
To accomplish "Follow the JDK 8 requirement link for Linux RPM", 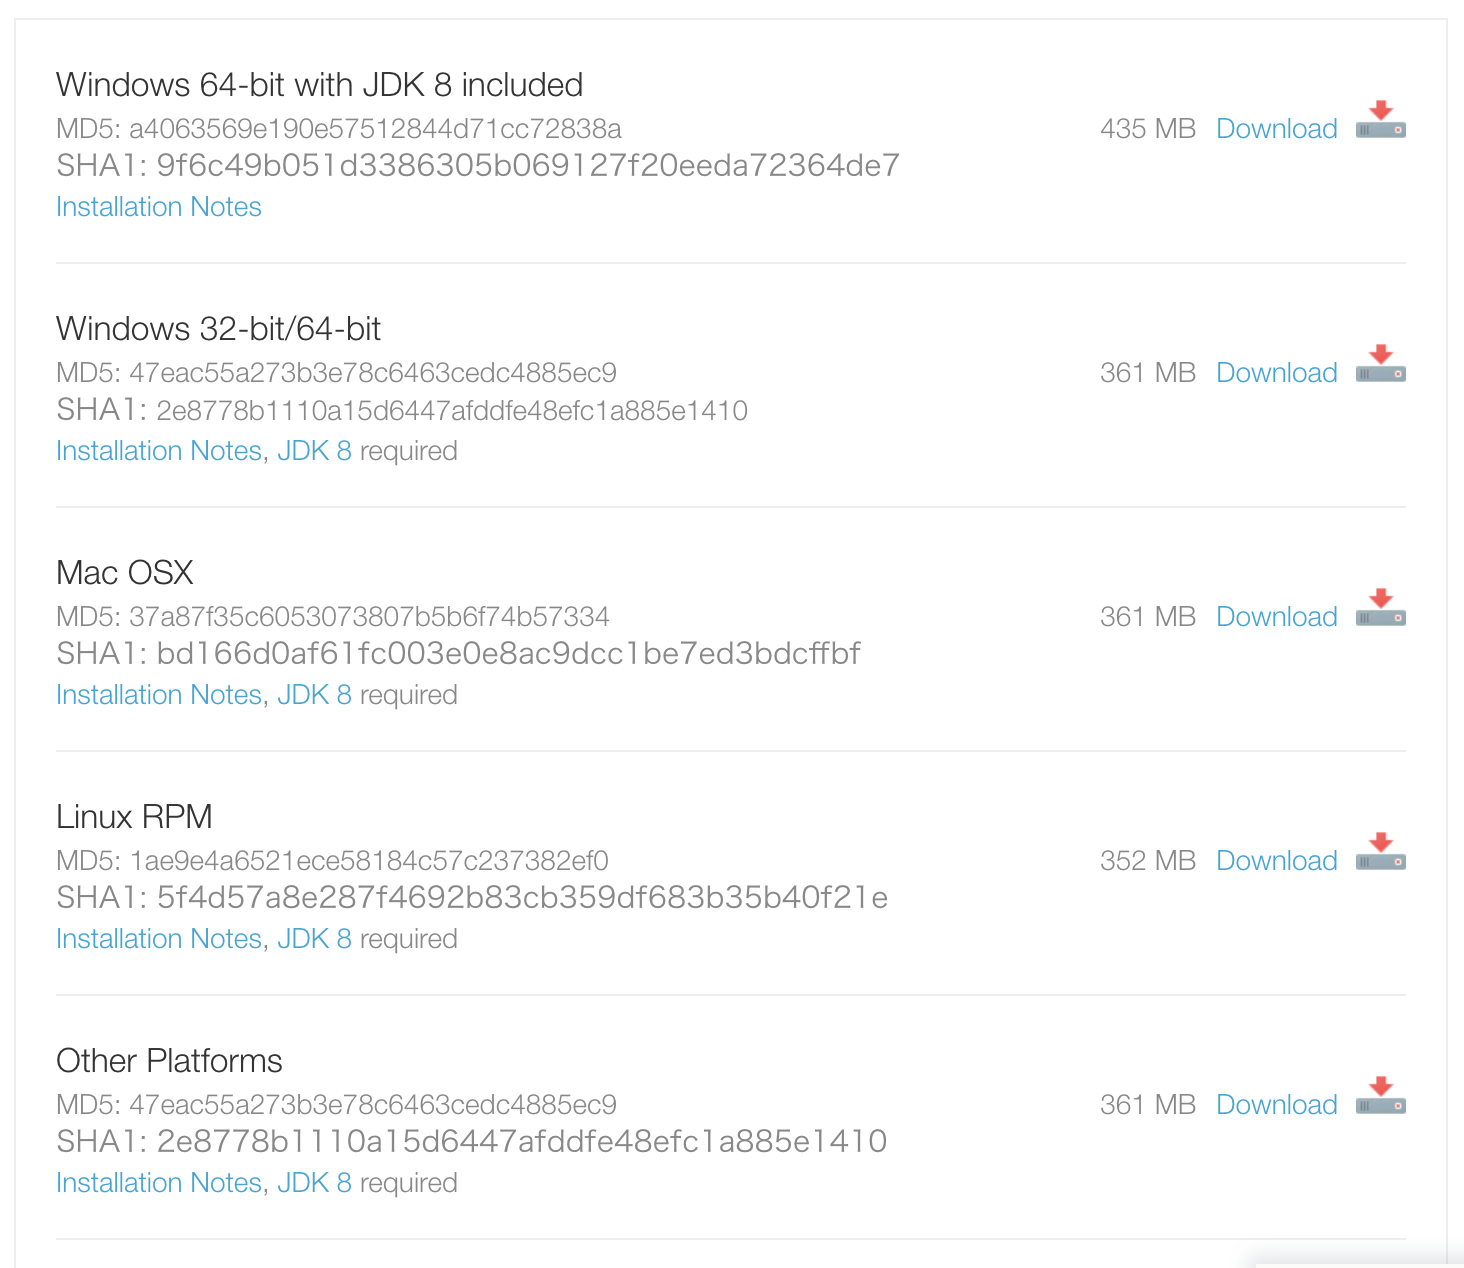I will (314, 939).
